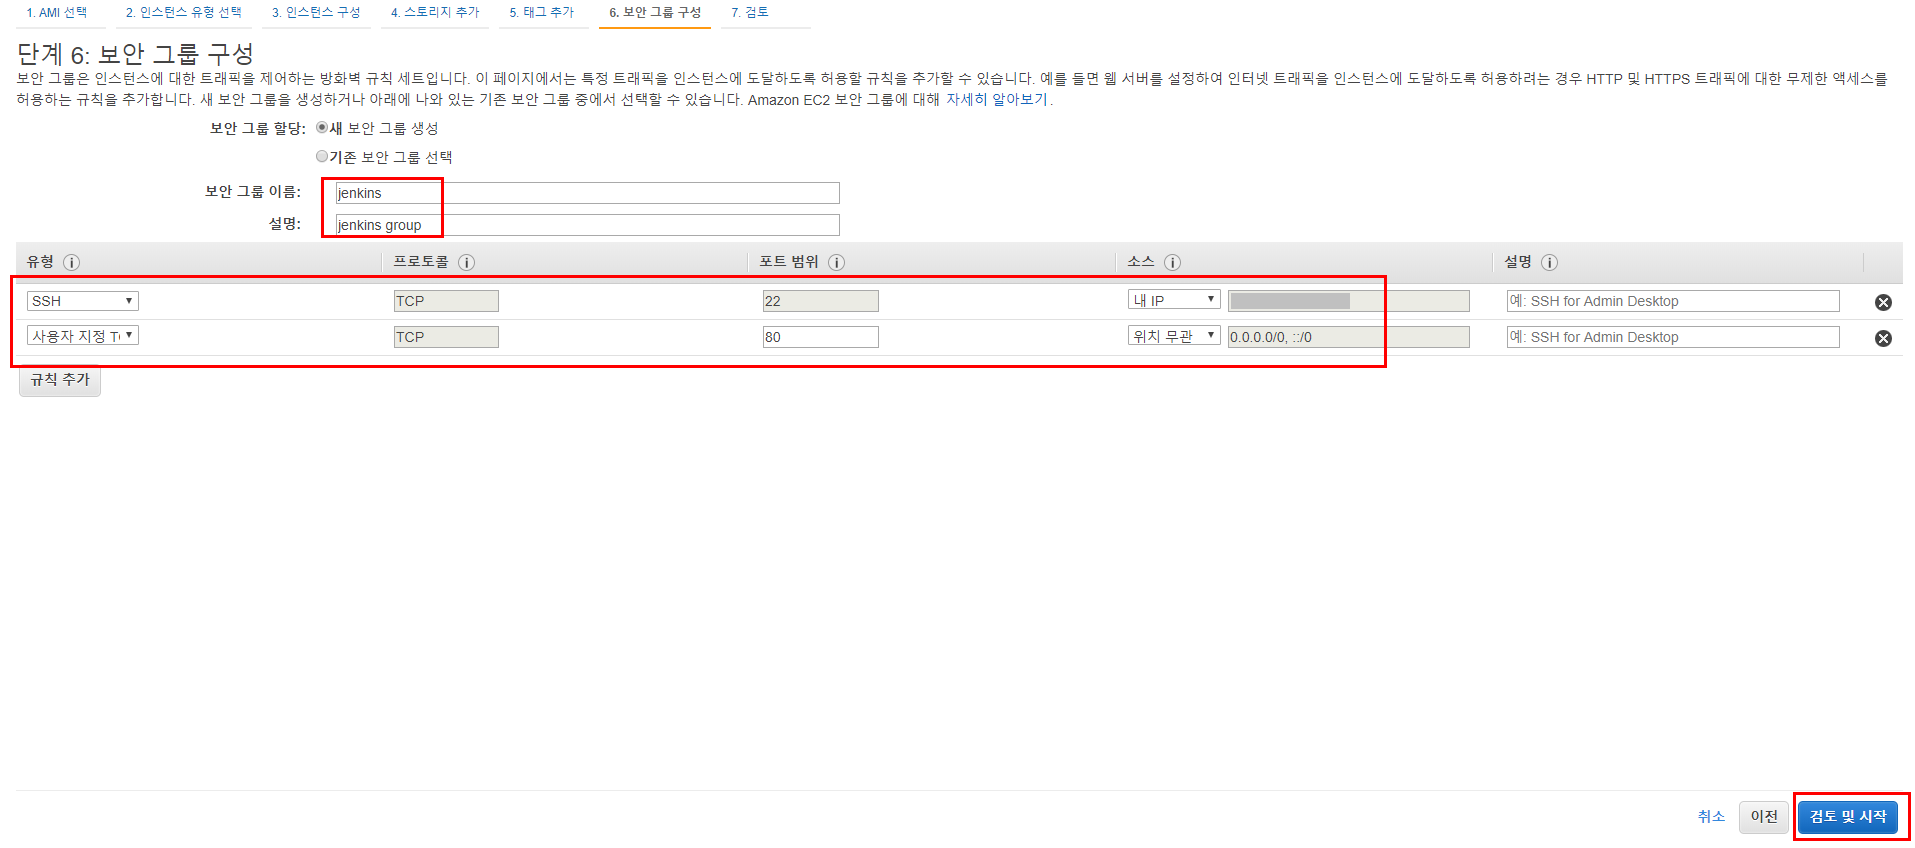Open the 위치 무관 source dropdown
Image resolution: width=1915 pixels, height=848 pixels.
tap(1174, 336)
